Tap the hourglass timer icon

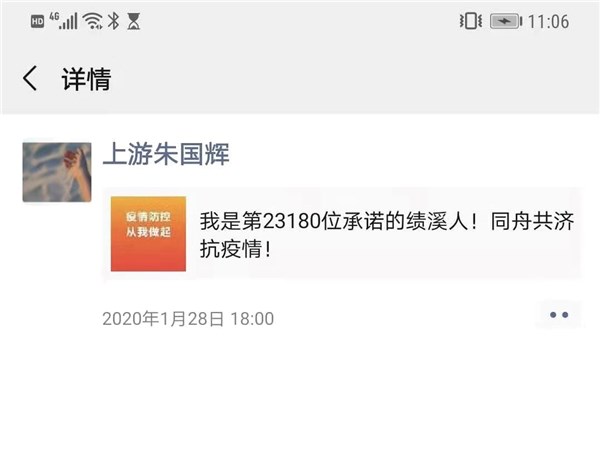pos(134,21)
